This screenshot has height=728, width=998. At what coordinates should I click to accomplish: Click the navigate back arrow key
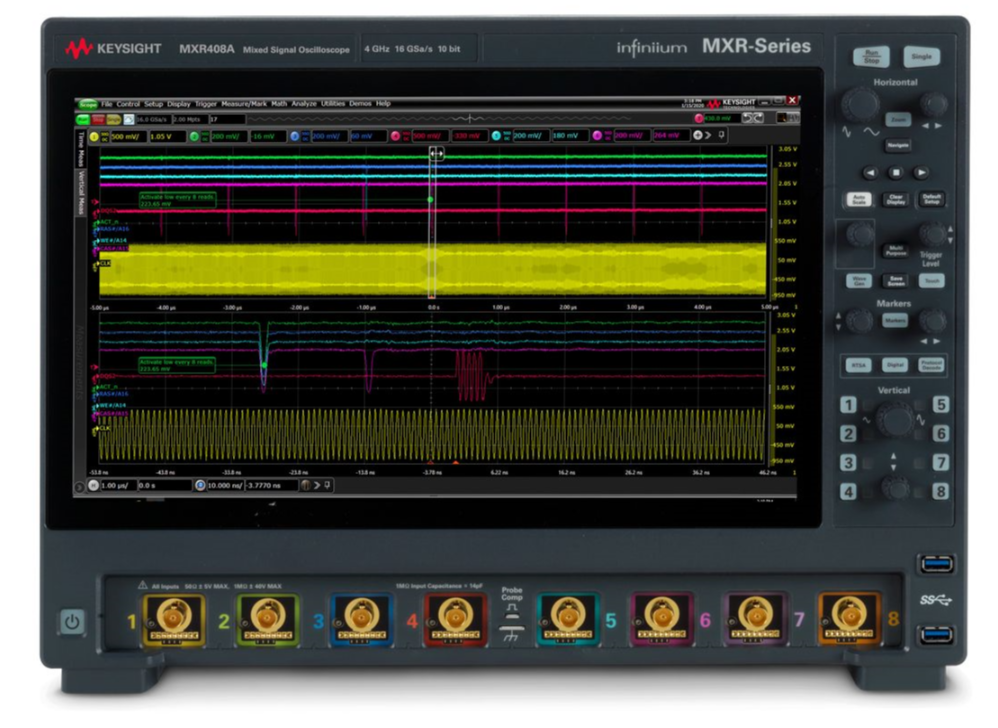(870, 172)
